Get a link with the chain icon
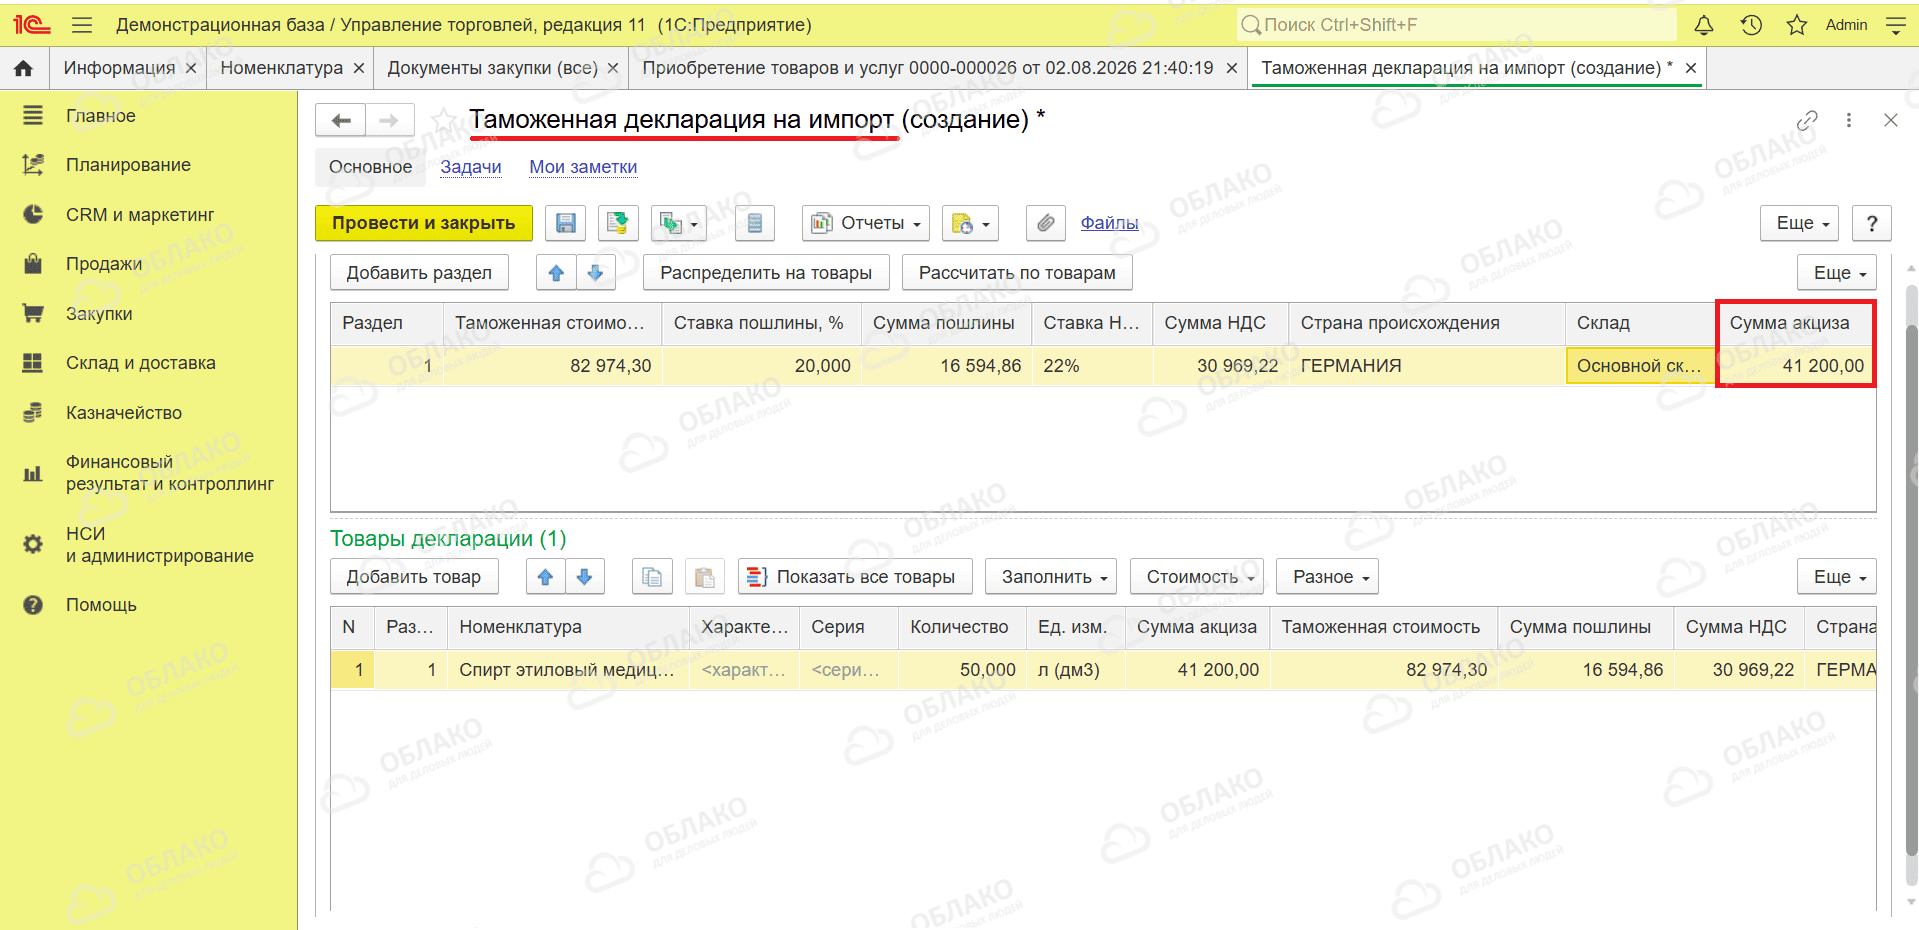The width and height of the screenshot is (1919, 930). tap(1807, 120)
